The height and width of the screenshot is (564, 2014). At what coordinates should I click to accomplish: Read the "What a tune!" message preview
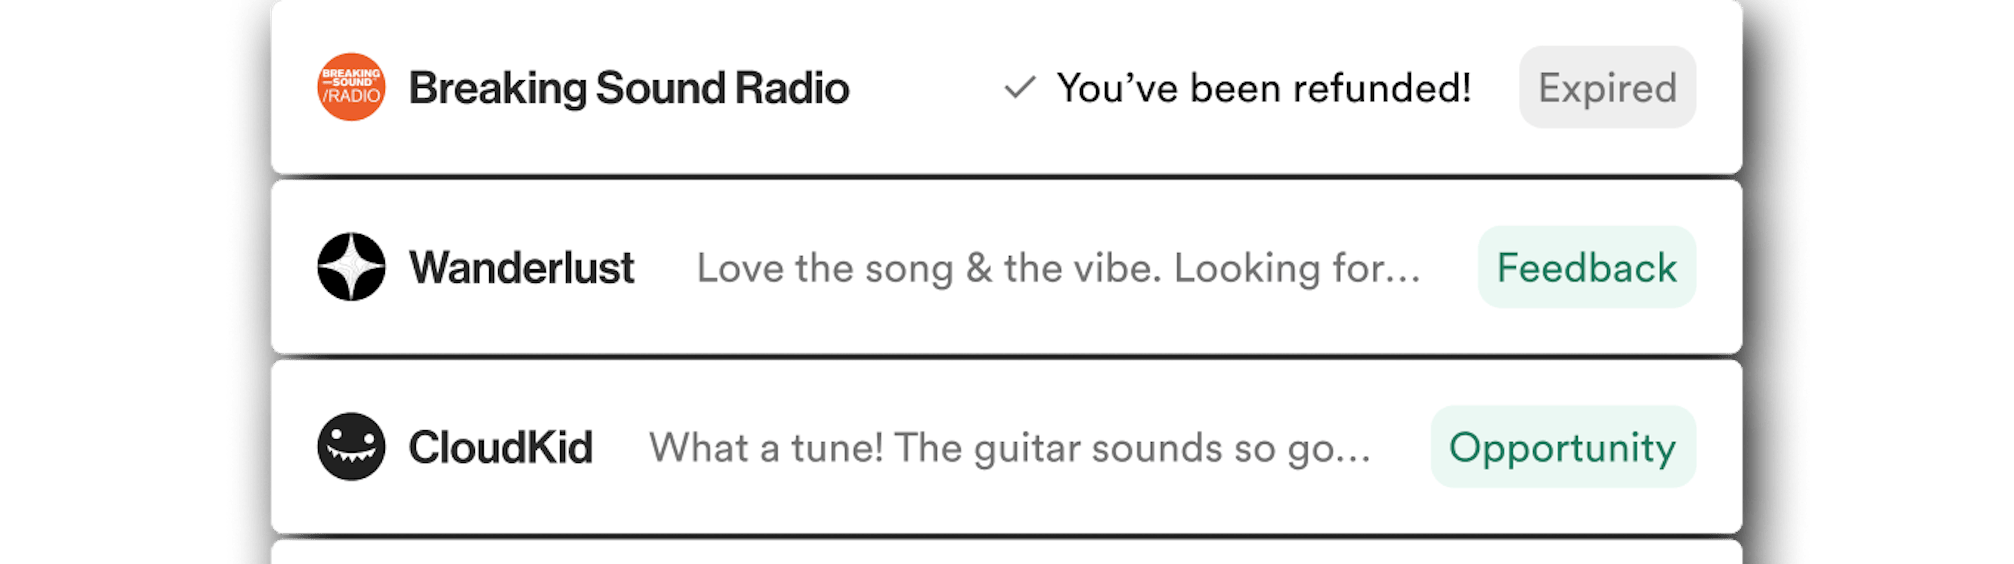tap(1010, 448)
